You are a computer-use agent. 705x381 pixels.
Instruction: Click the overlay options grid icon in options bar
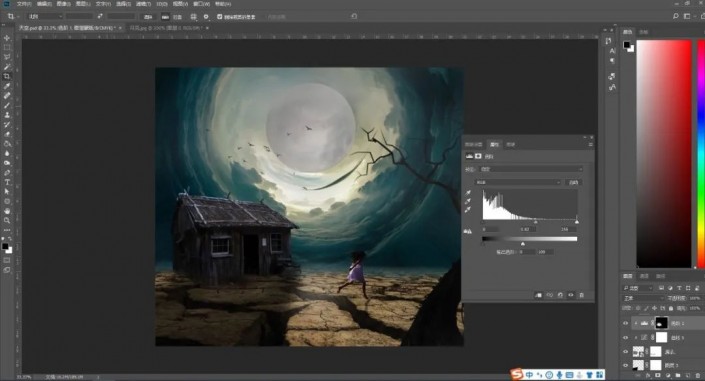[x=193, y=17]
